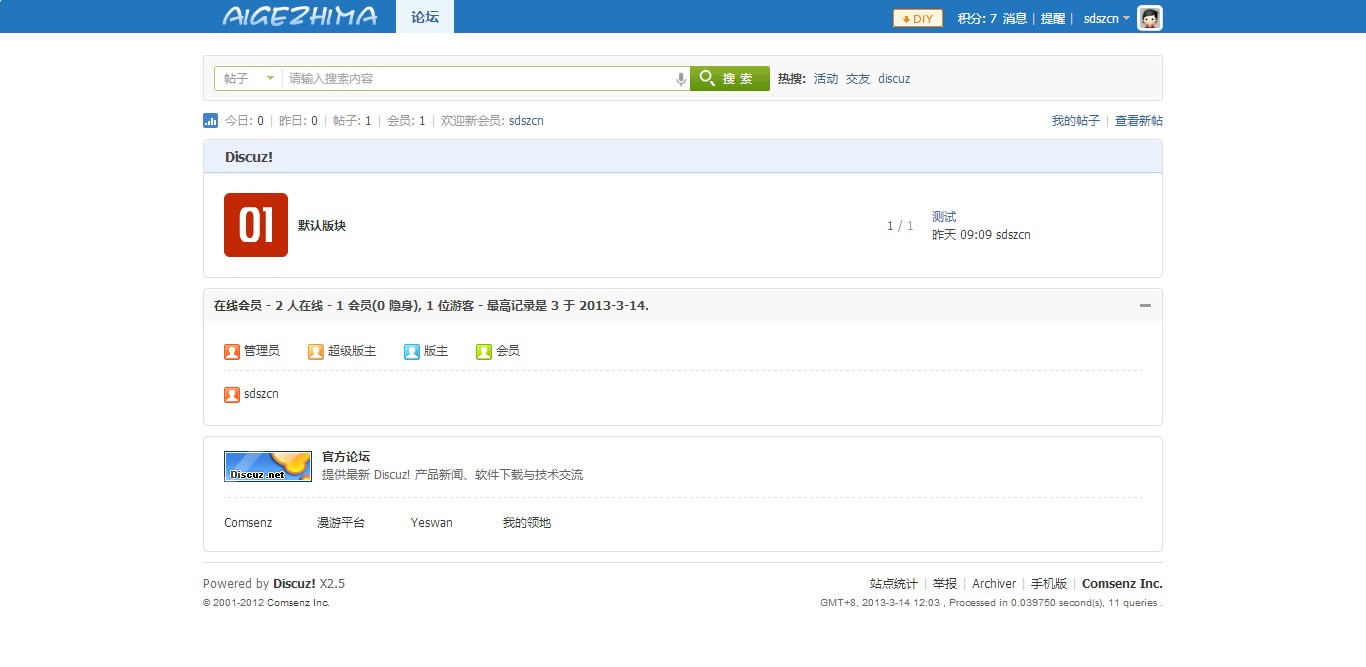Select the hot search term 交友
This screenshot has width=1366, height=667.
point(858,79)
